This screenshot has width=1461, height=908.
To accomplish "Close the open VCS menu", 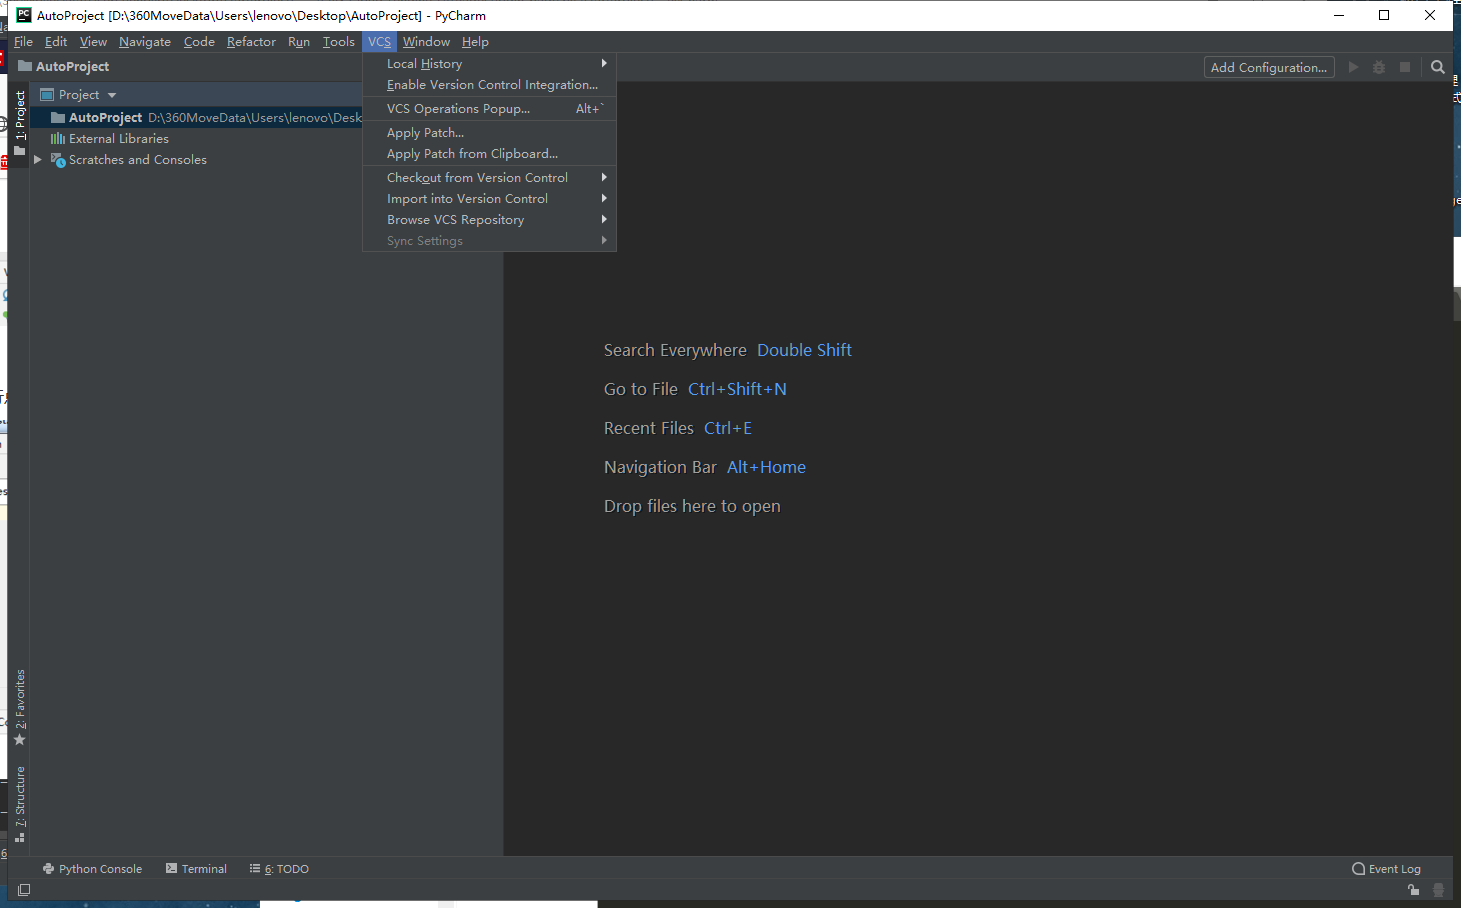I will click(379, 42).
